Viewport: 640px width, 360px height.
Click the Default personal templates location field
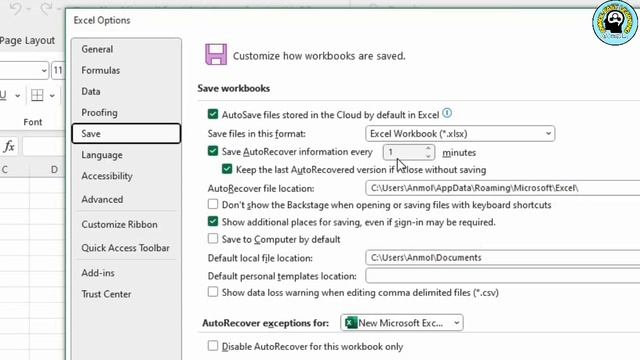[x=502, y=276]
